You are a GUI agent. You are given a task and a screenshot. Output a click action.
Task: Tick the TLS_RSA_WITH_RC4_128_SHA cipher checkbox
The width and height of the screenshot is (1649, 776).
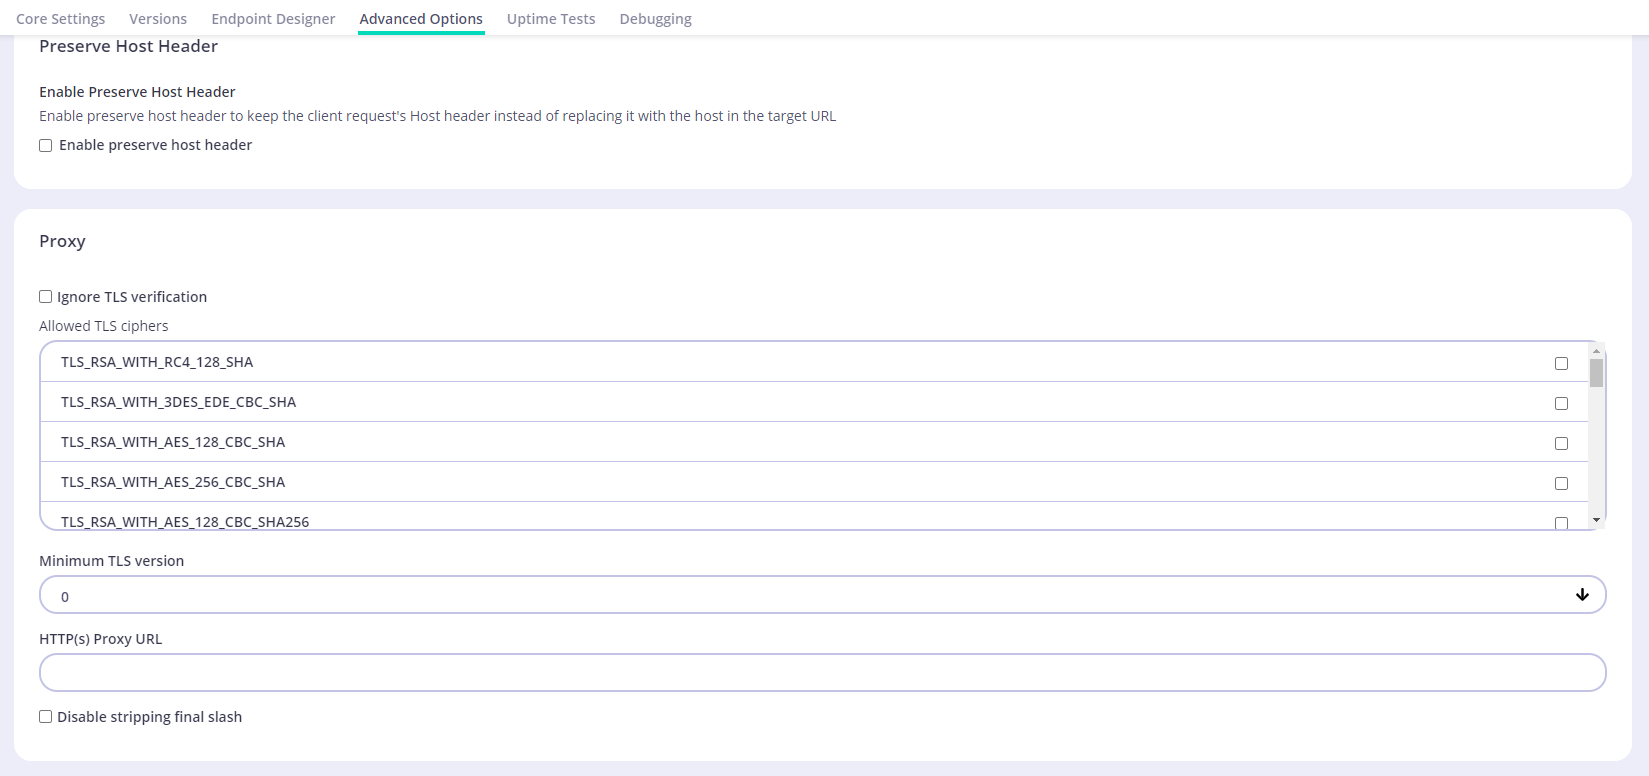(x=1561, y=363)
